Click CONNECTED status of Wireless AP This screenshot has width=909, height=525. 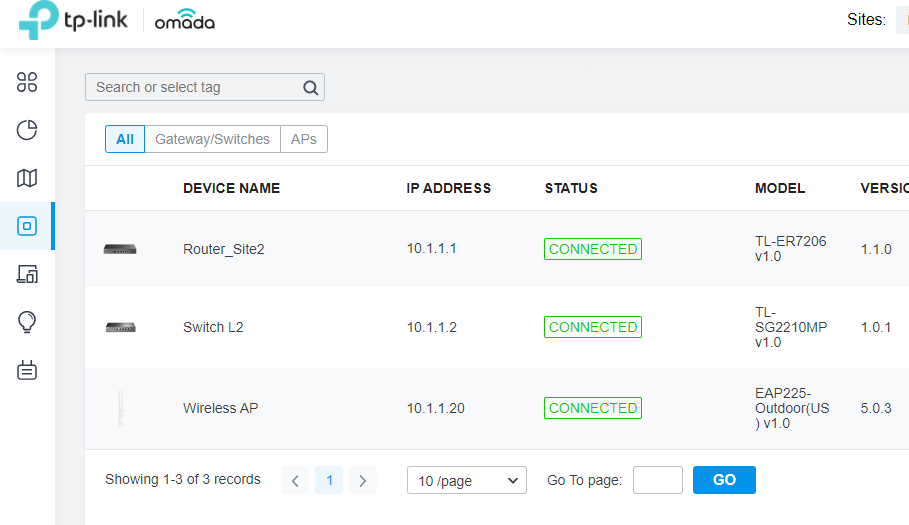[x=592, y=408]
